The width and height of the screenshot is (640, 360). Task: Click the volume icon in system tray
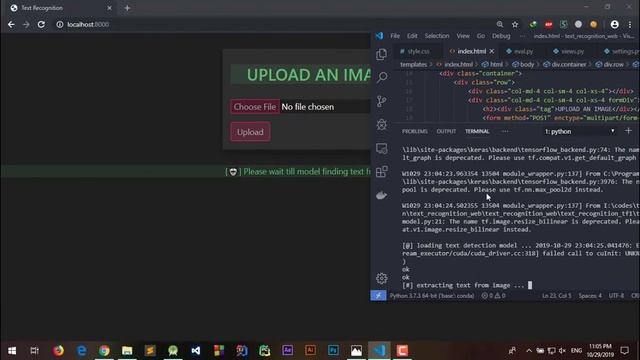pyautogui.click(x=562, y=350)
